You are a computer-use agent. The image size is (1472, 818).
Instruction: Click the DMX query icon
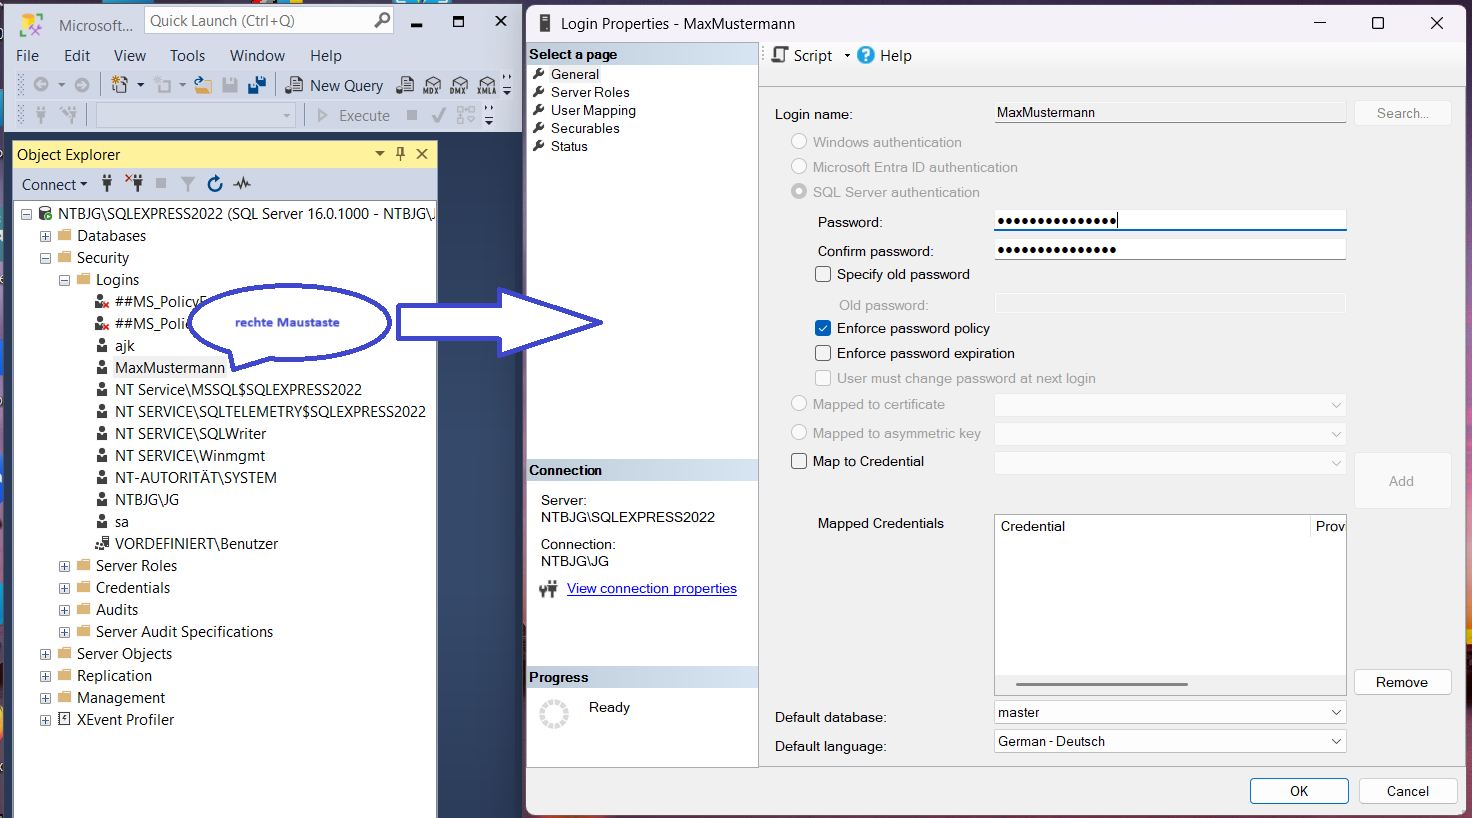coord(459,85)
